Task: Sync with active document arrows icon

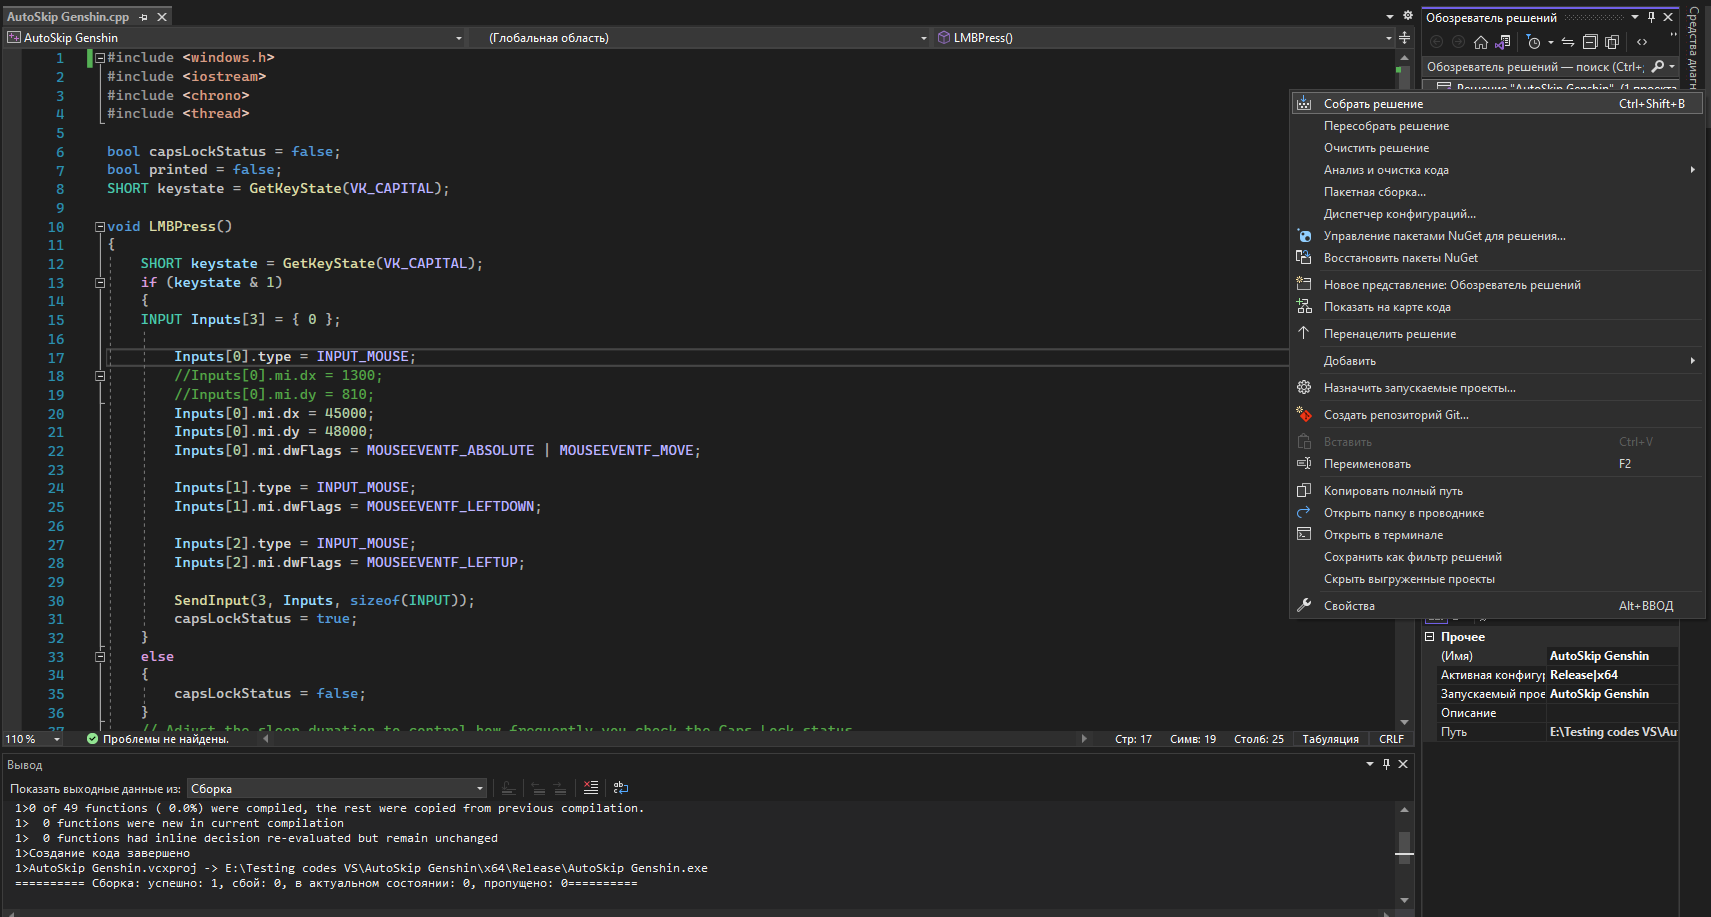Action: pos(1568,42)
